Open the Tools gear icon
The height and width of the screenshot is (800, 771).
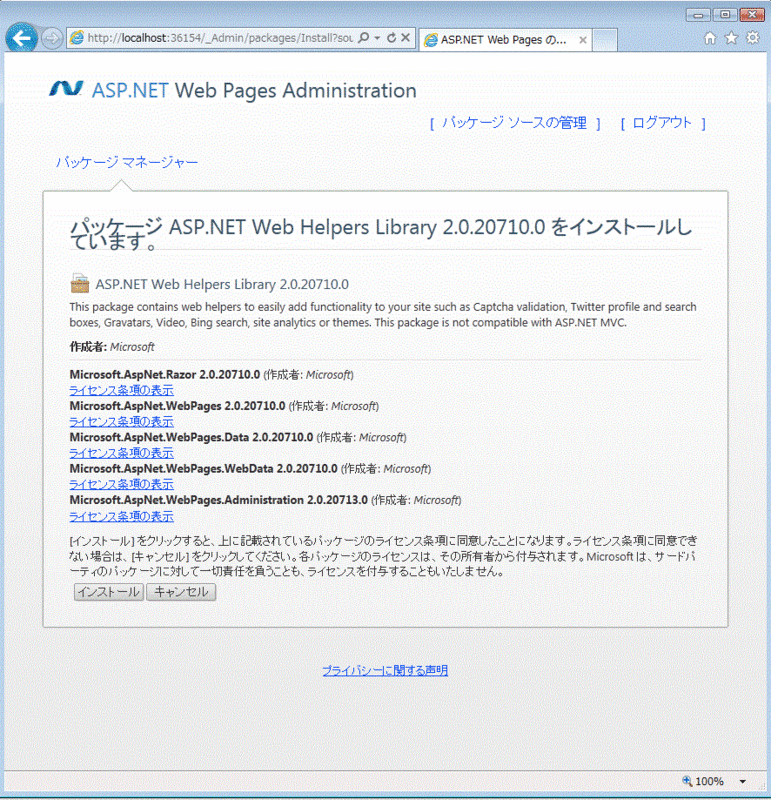pos(753,38)
